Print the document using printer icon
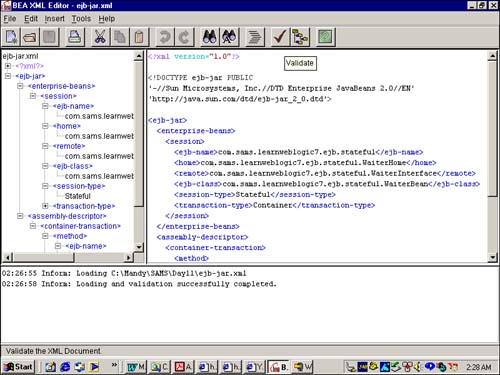Image resolution: width=500 pixels, height=375 pixels. [x=74, y=37]
